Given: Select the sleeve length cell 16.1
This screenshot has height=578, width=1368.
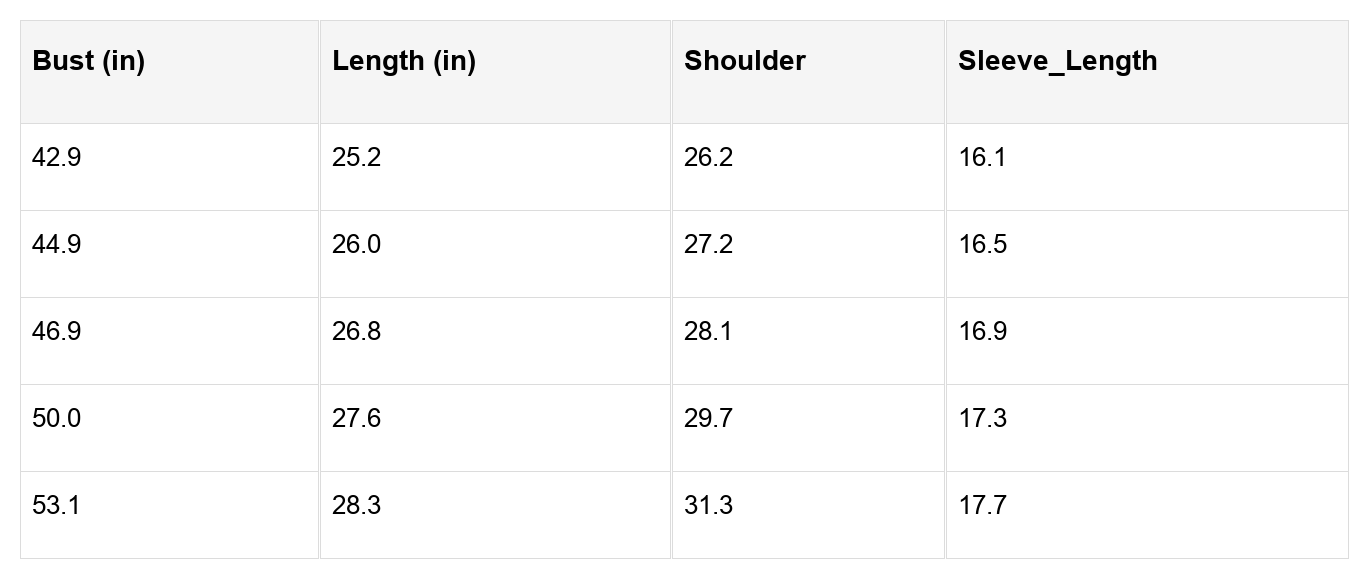Looking at the screenshot, I should (x=983, y=158).
